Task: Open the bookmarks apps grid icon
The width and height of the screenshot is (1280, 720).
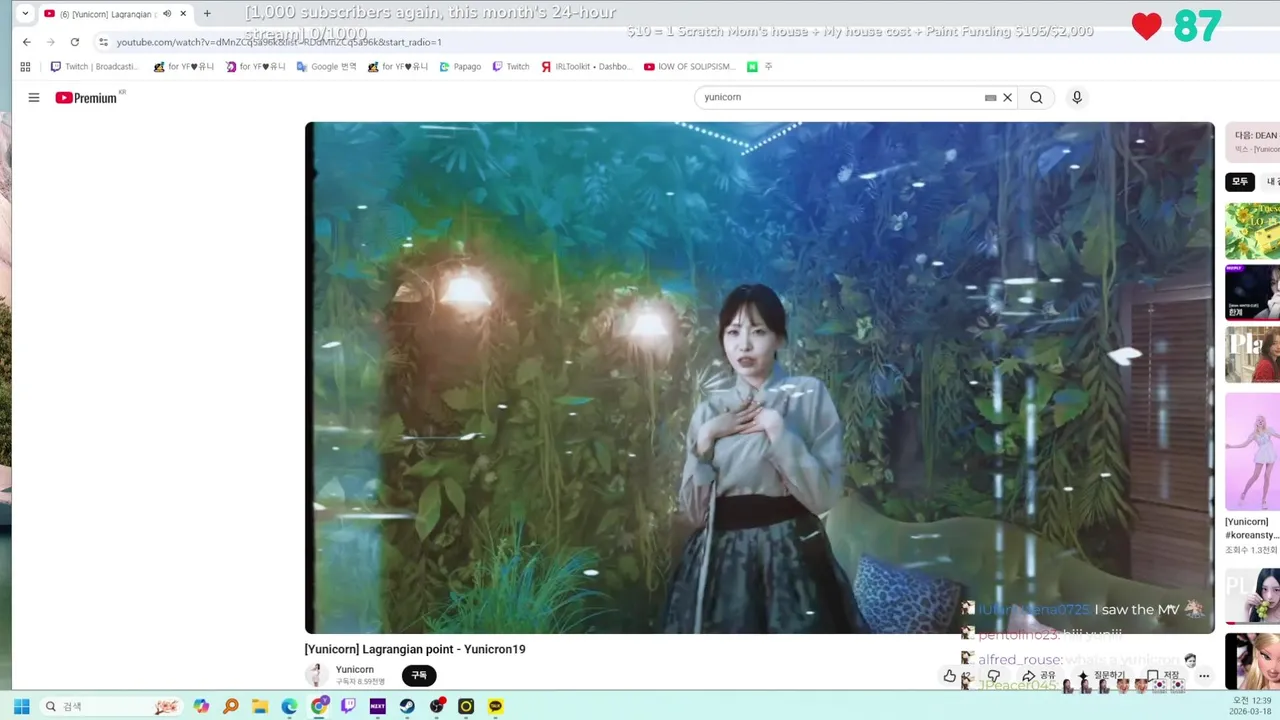Action: pyautogui.click(x=27, y=67)
